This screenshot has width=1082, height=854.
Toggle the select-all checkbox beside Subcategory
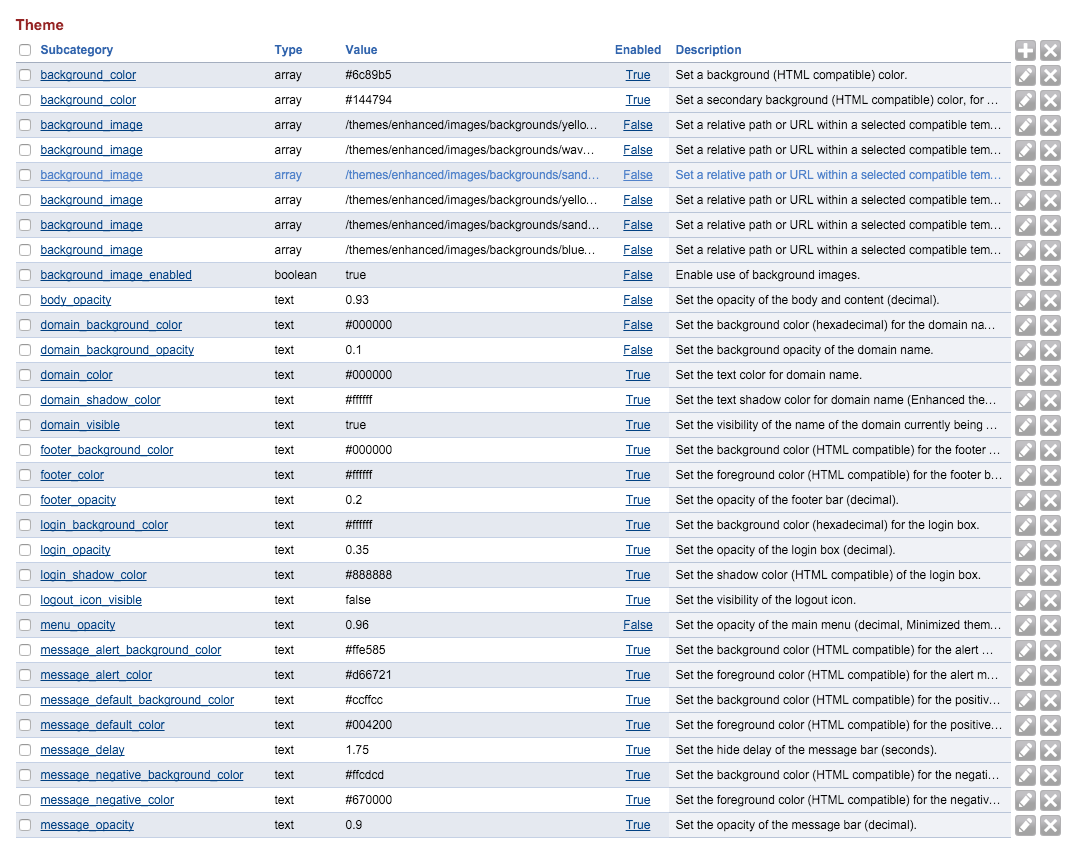[x=25, y=50]
